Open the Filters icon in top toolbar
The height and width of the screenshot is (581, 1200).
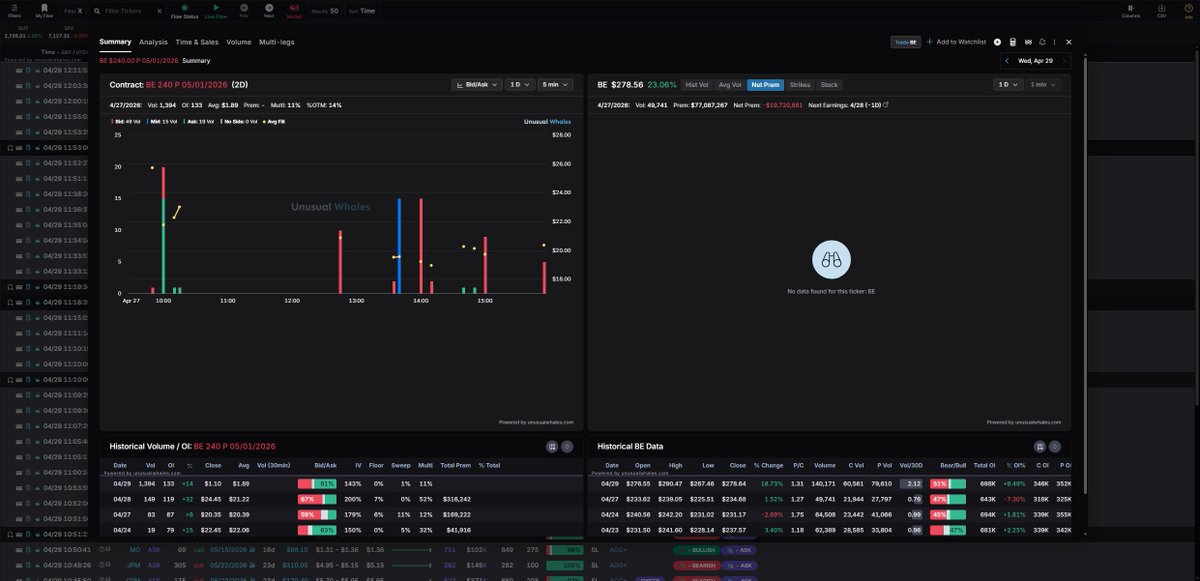pos(14,7)
